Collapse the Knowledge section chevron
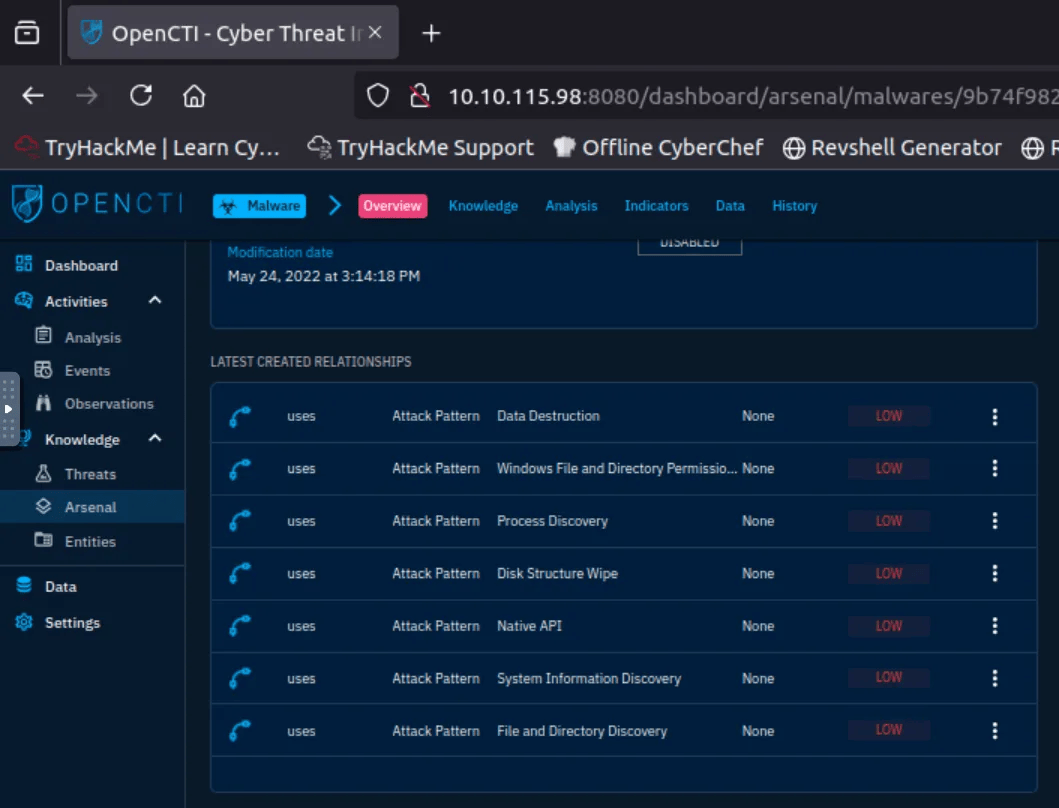1059x808 pixels. click(x=155, y=439)
